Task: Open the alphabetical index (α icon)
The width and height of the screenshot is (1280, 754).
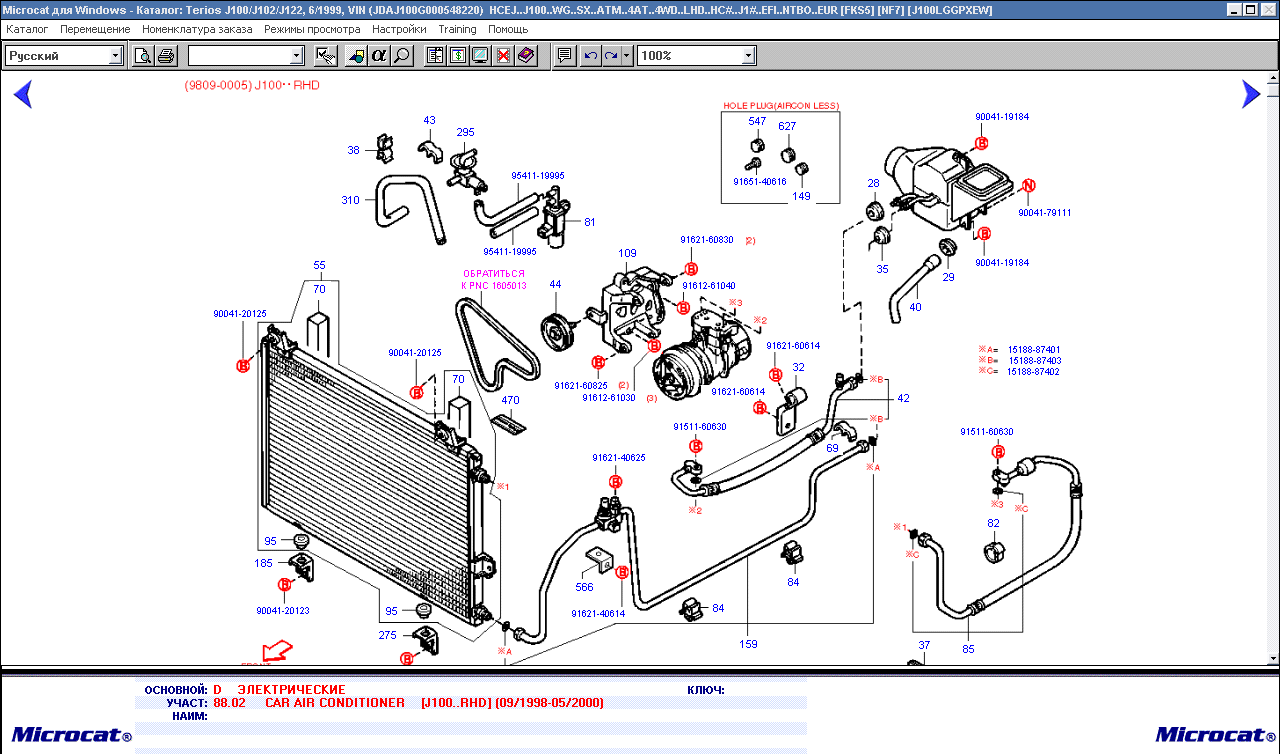Action: [379, 55]
